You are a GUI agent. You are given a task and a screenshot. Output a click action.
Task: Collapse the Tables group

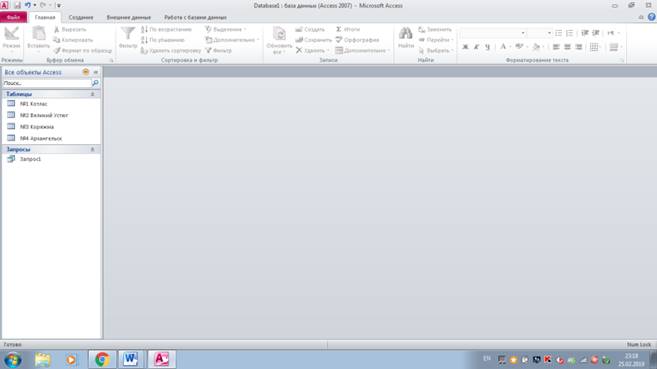click(x=93, y=94)
